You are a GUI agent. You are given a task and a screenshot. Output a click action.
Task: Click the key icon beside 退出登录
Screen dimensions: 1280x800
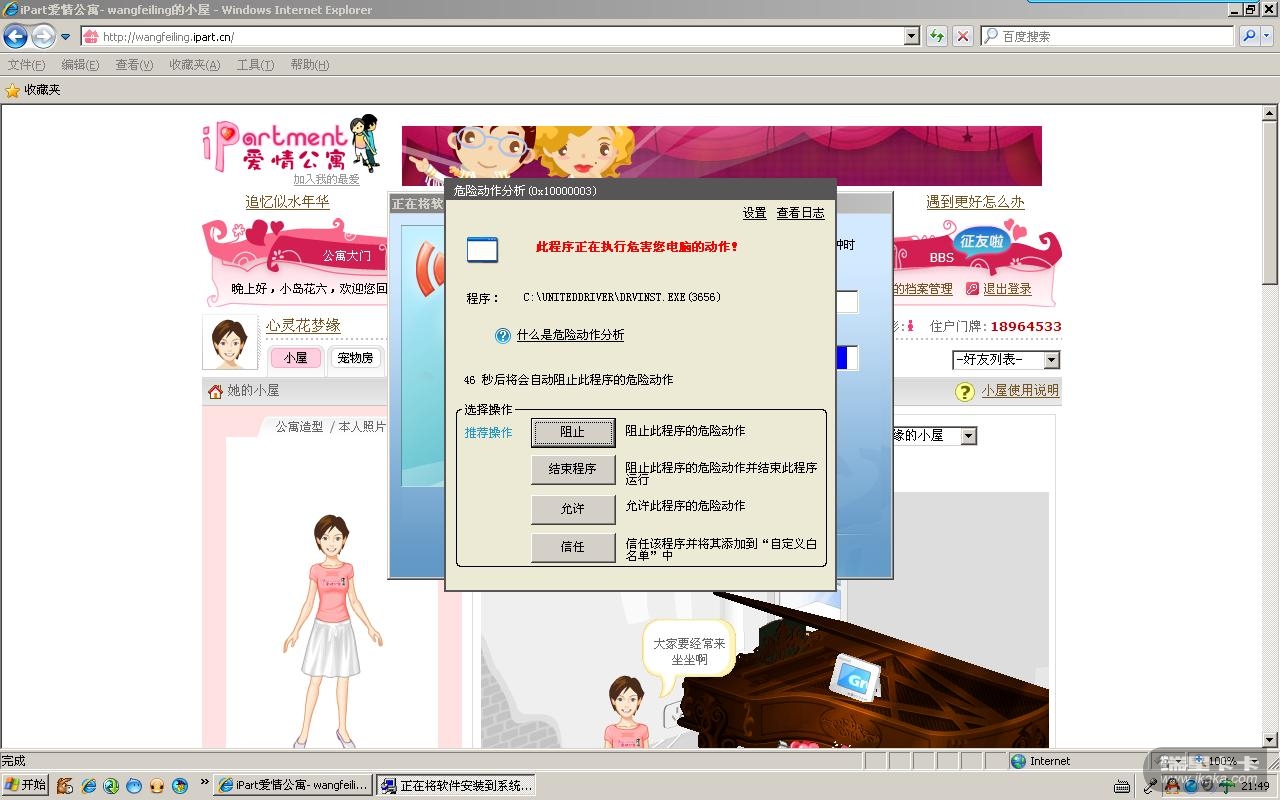[x=972, y=289]
